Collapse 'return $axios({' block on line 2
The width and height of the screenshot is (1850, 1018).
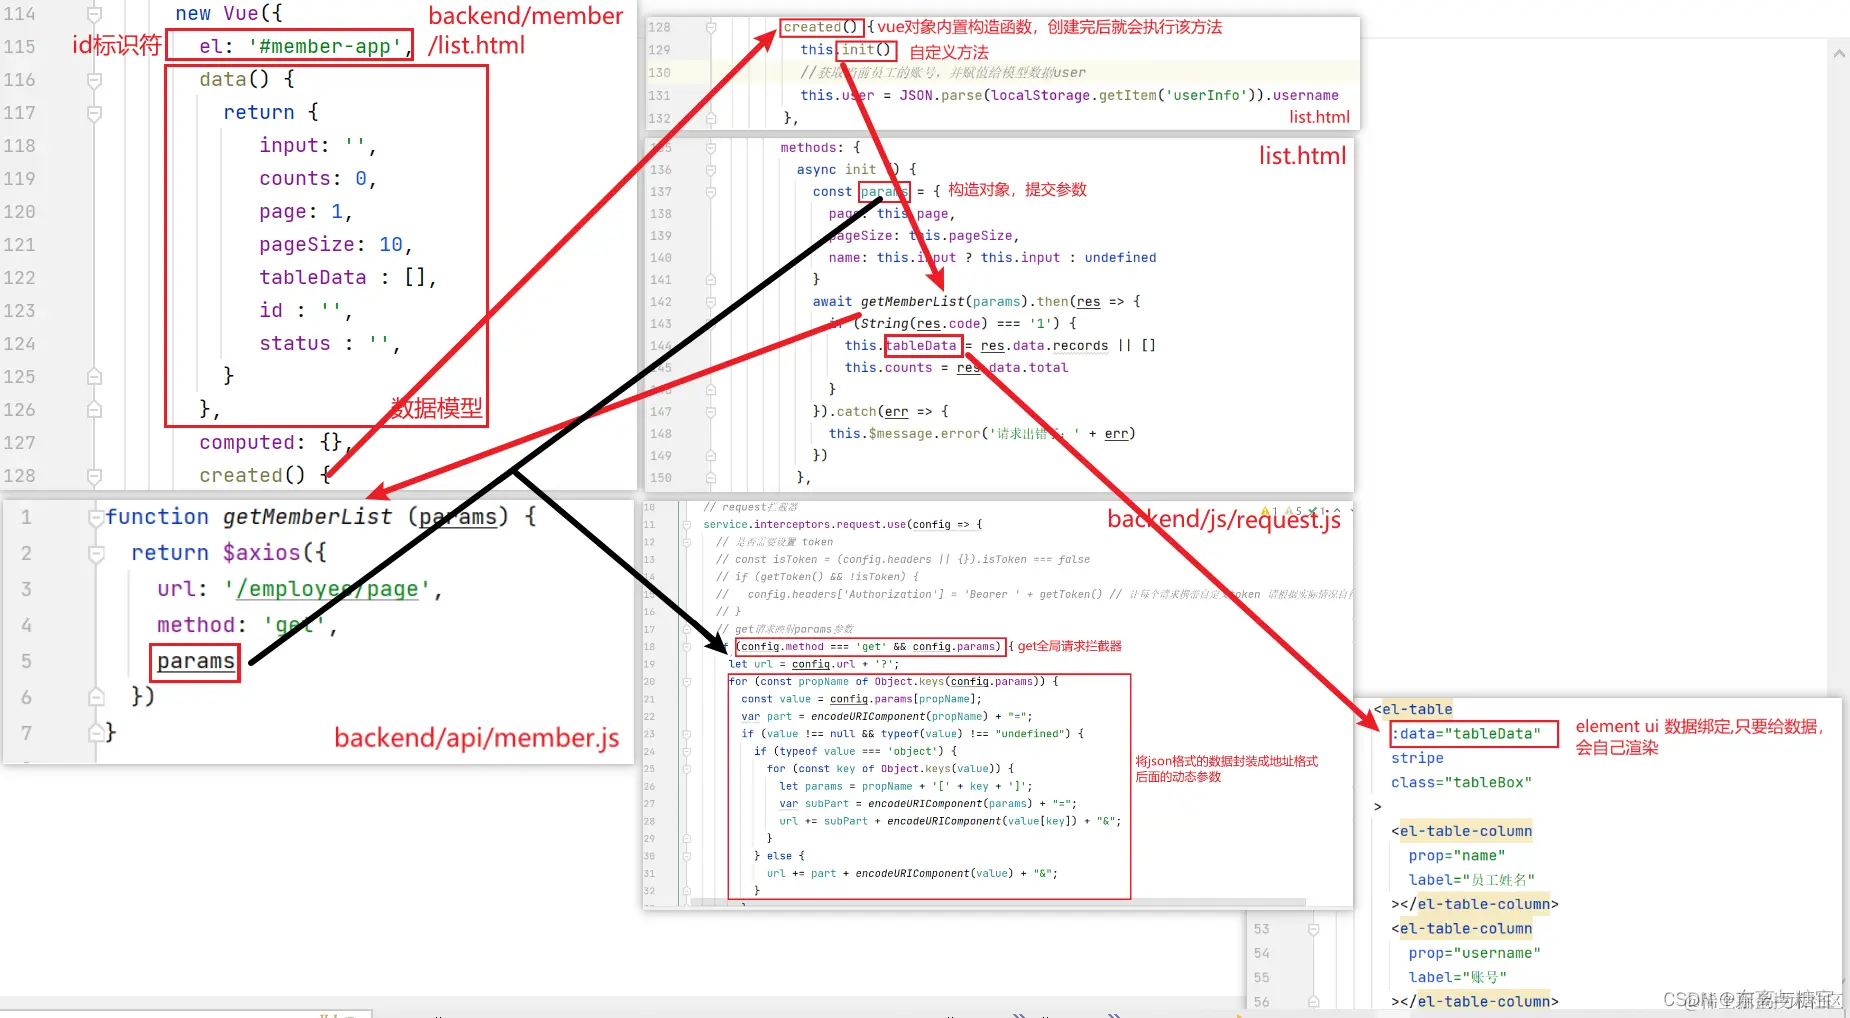tap(96, 553)
